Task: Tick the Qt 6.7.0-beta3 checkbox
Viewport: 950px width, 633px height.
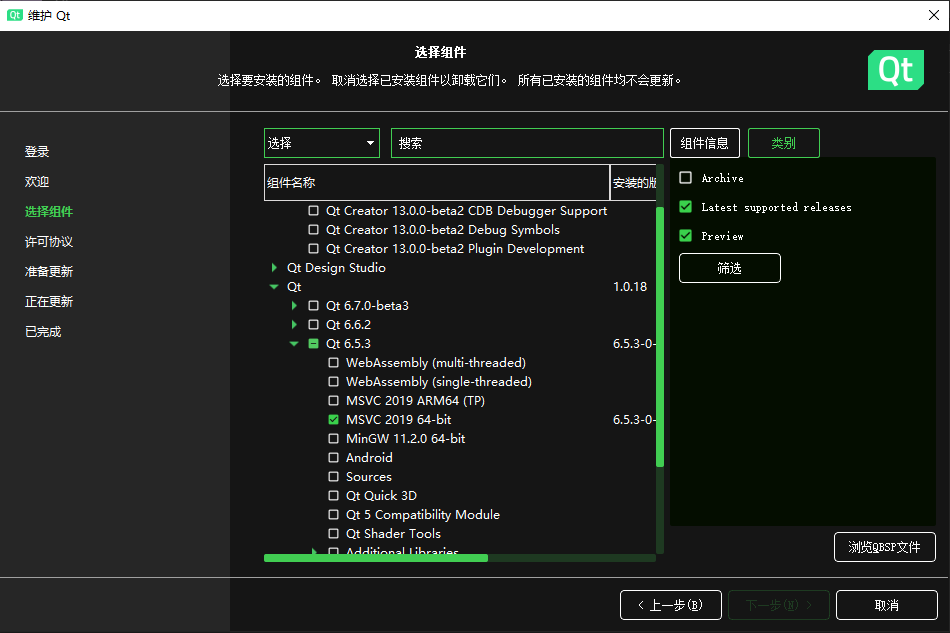Action: [x=313, y=305]
